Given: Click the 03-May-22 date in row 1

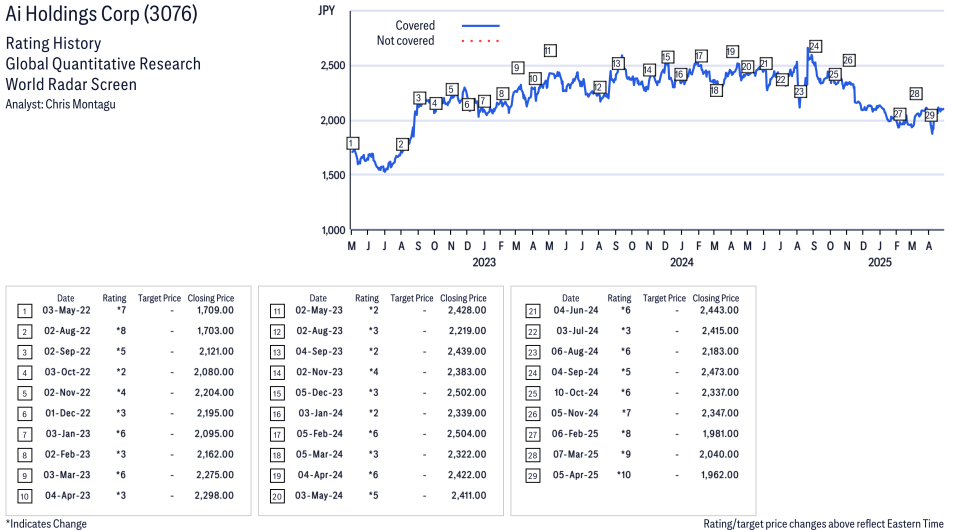Looking at the screenshot, I should click(66, 310).
